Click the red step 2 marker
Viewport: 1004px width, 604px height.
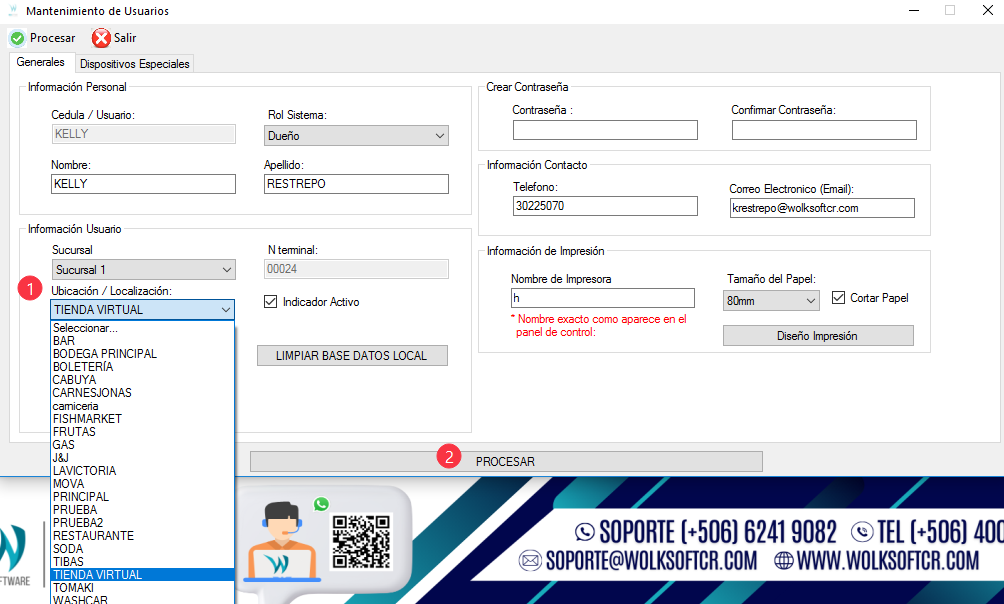point(450,457)
